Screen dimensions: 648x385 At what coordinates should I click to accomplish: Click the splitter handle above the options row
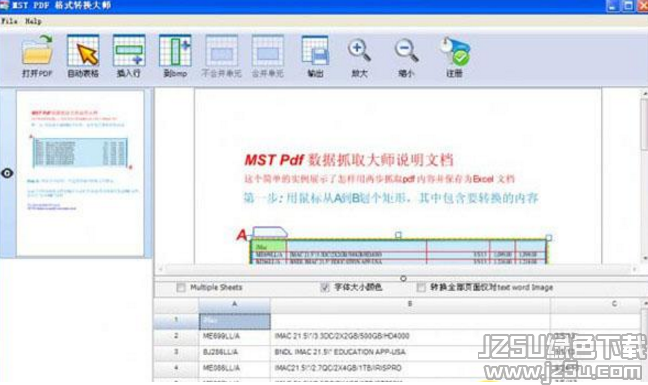click(x=403, y=279)
